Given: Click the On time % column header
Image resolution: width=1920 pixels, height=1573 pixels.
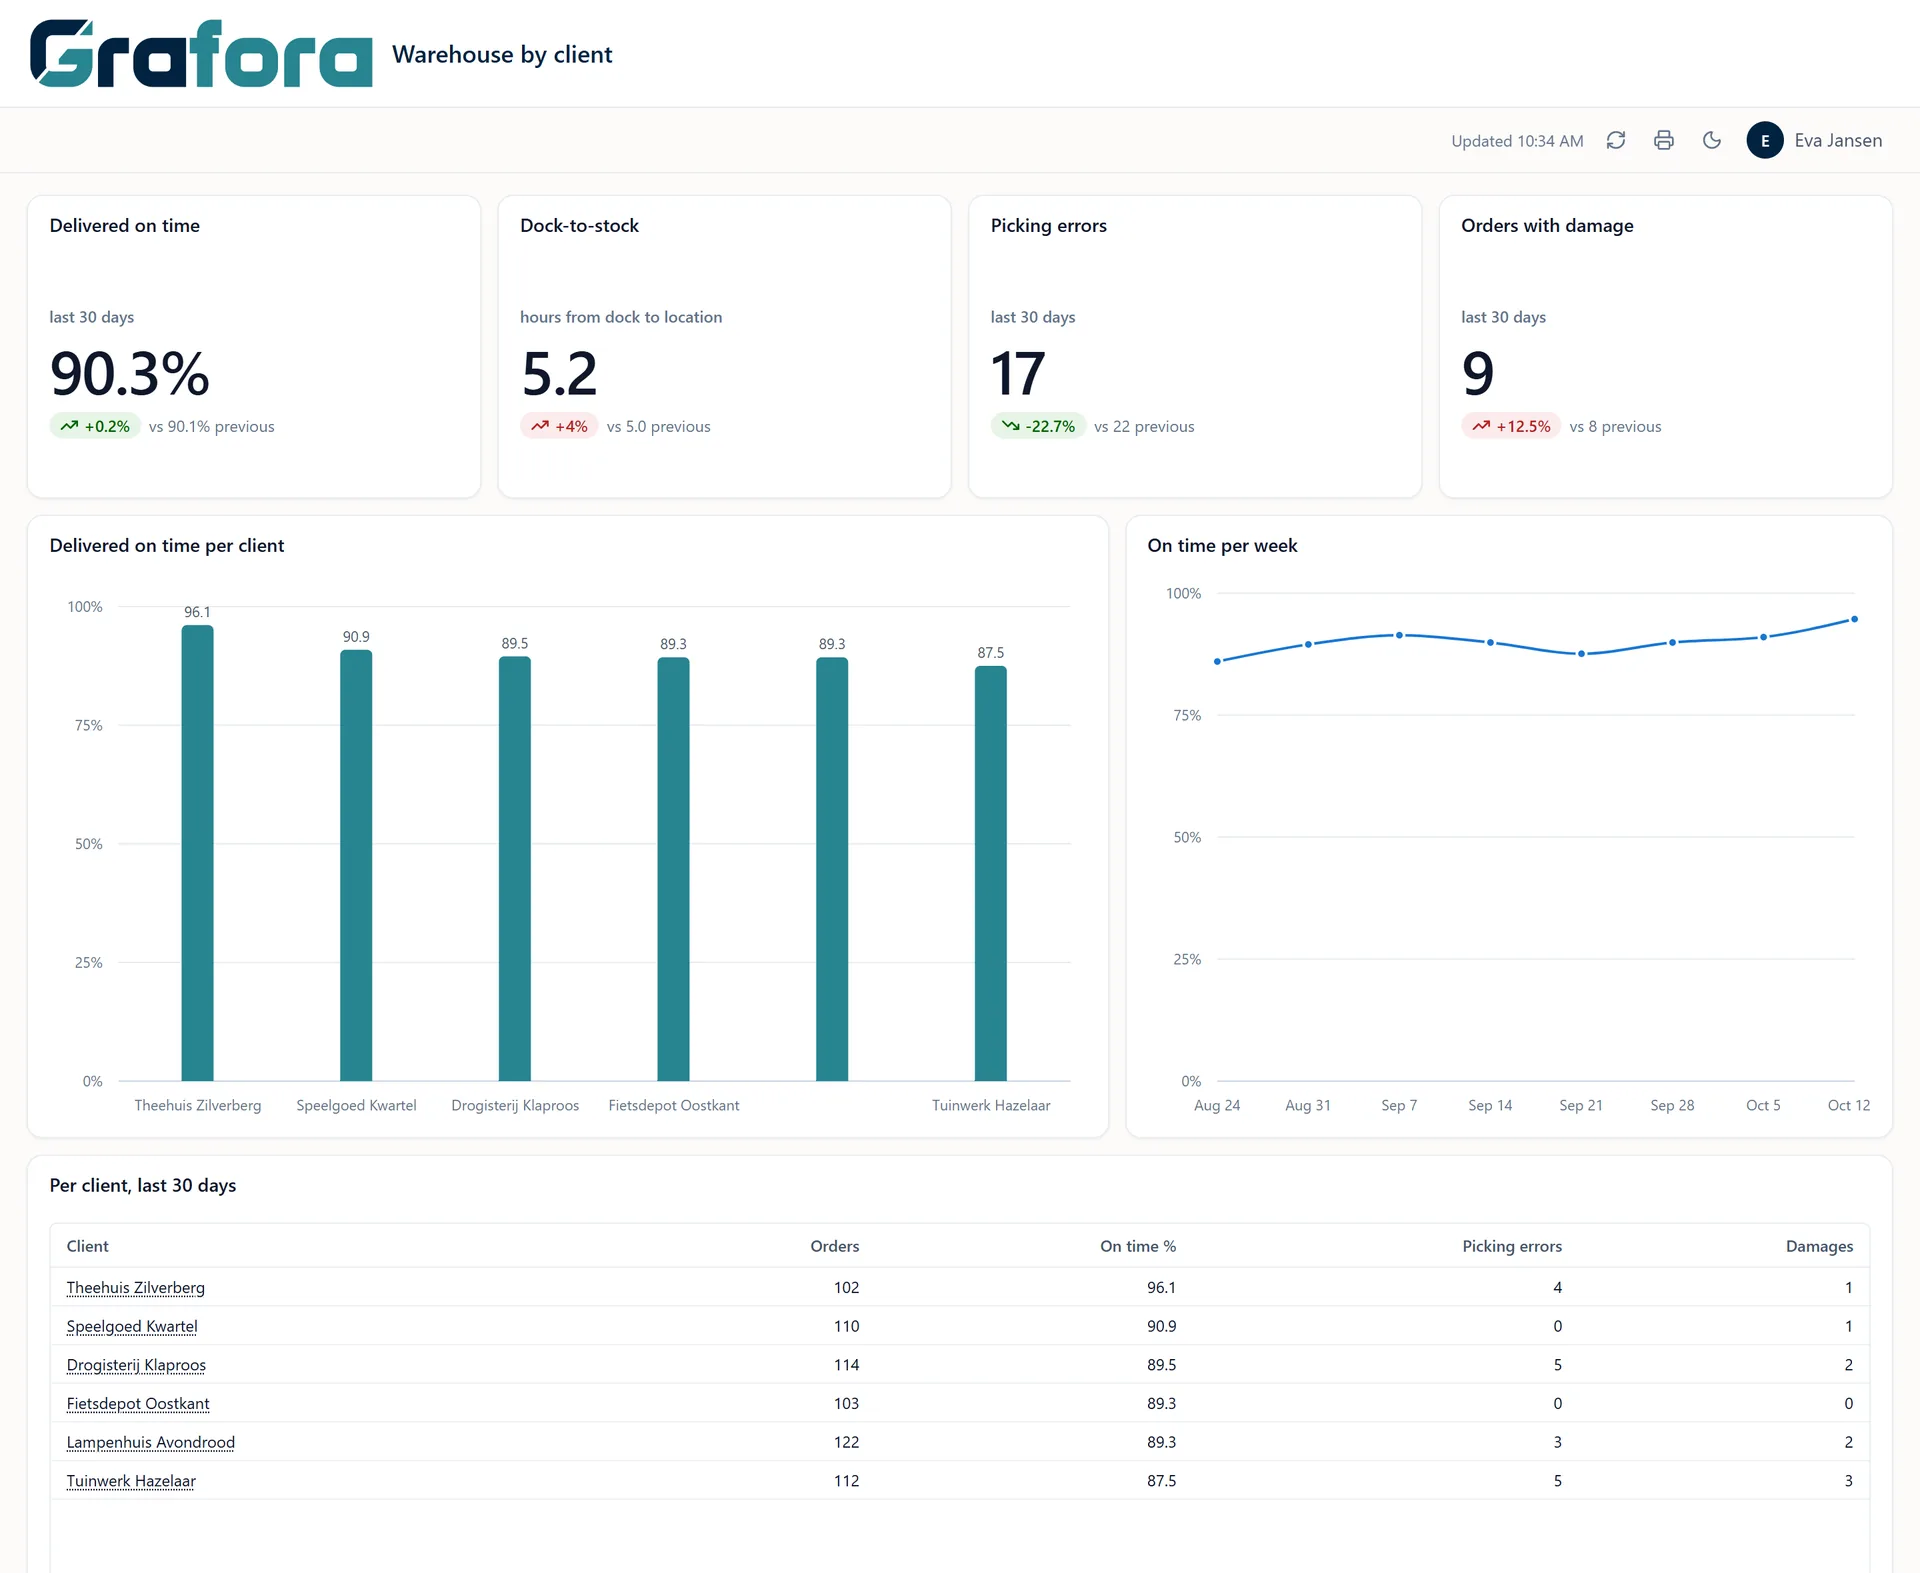Looking at the screenshot, I should (x=1138, y=1246).
